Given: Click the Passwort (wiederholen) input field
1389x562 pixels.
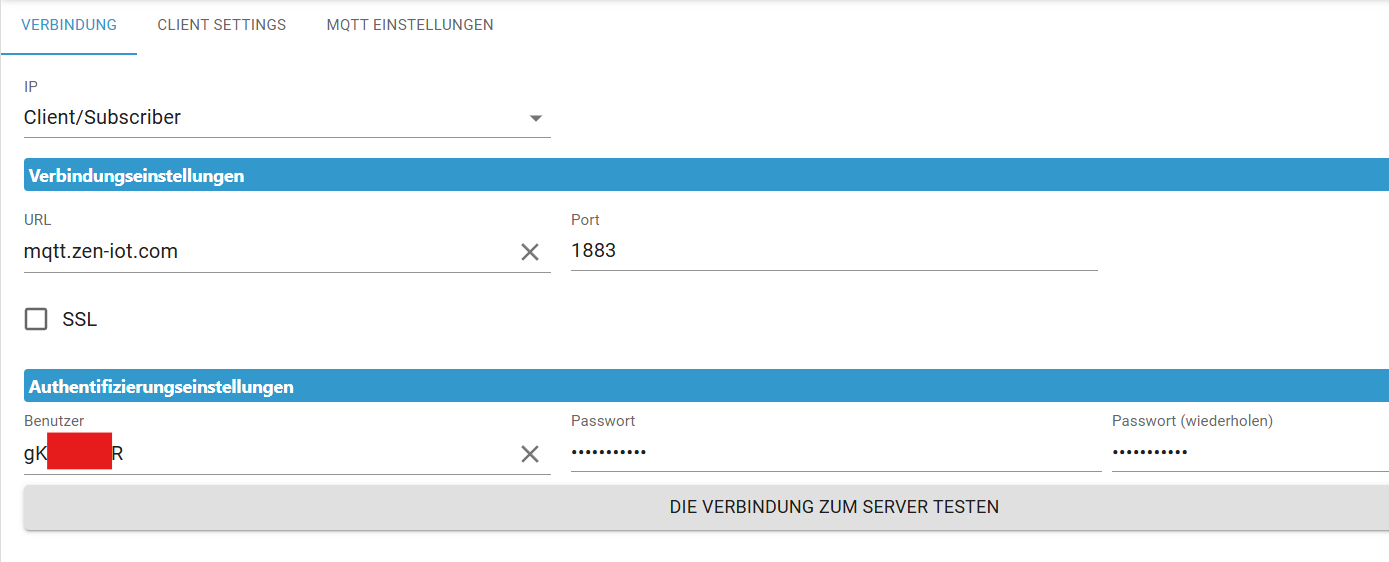Looking at the screenshot, I should [1250, 452].
